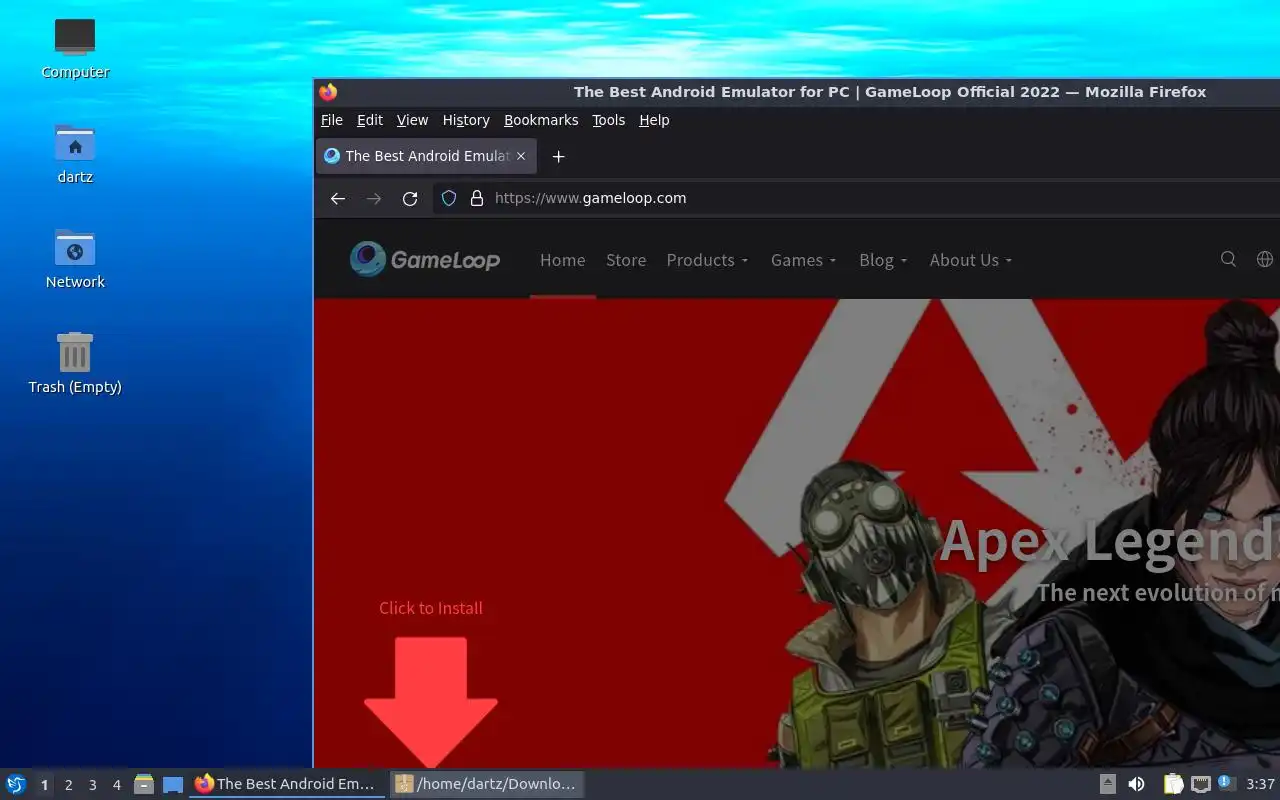1280x800 pixels.
Task: Switch to workspace 3
Action: [92, 785]
